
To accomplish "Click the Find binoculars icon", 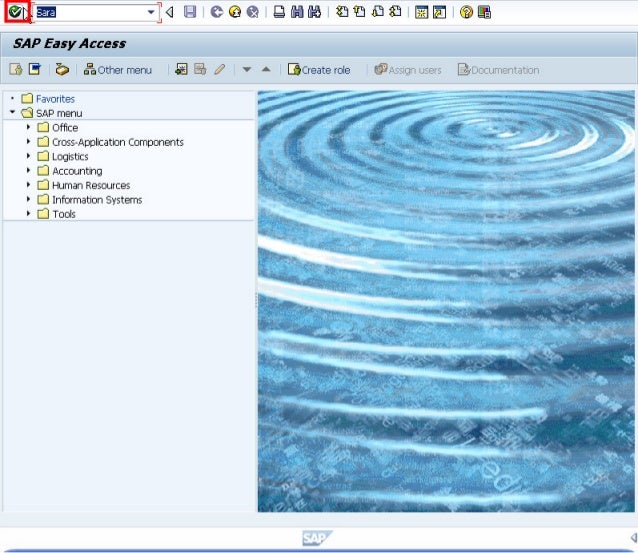I will pos(297,12).
